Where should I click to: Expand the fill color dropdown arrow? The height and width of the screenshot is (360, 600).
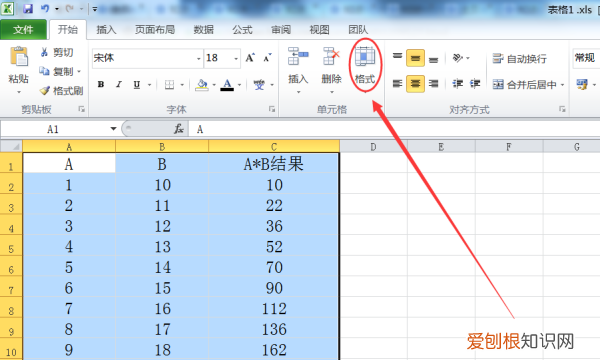point(214,85)
